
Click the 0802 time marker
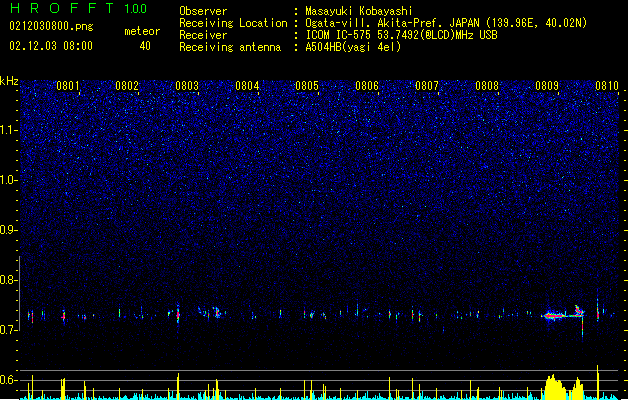point(127,86)
